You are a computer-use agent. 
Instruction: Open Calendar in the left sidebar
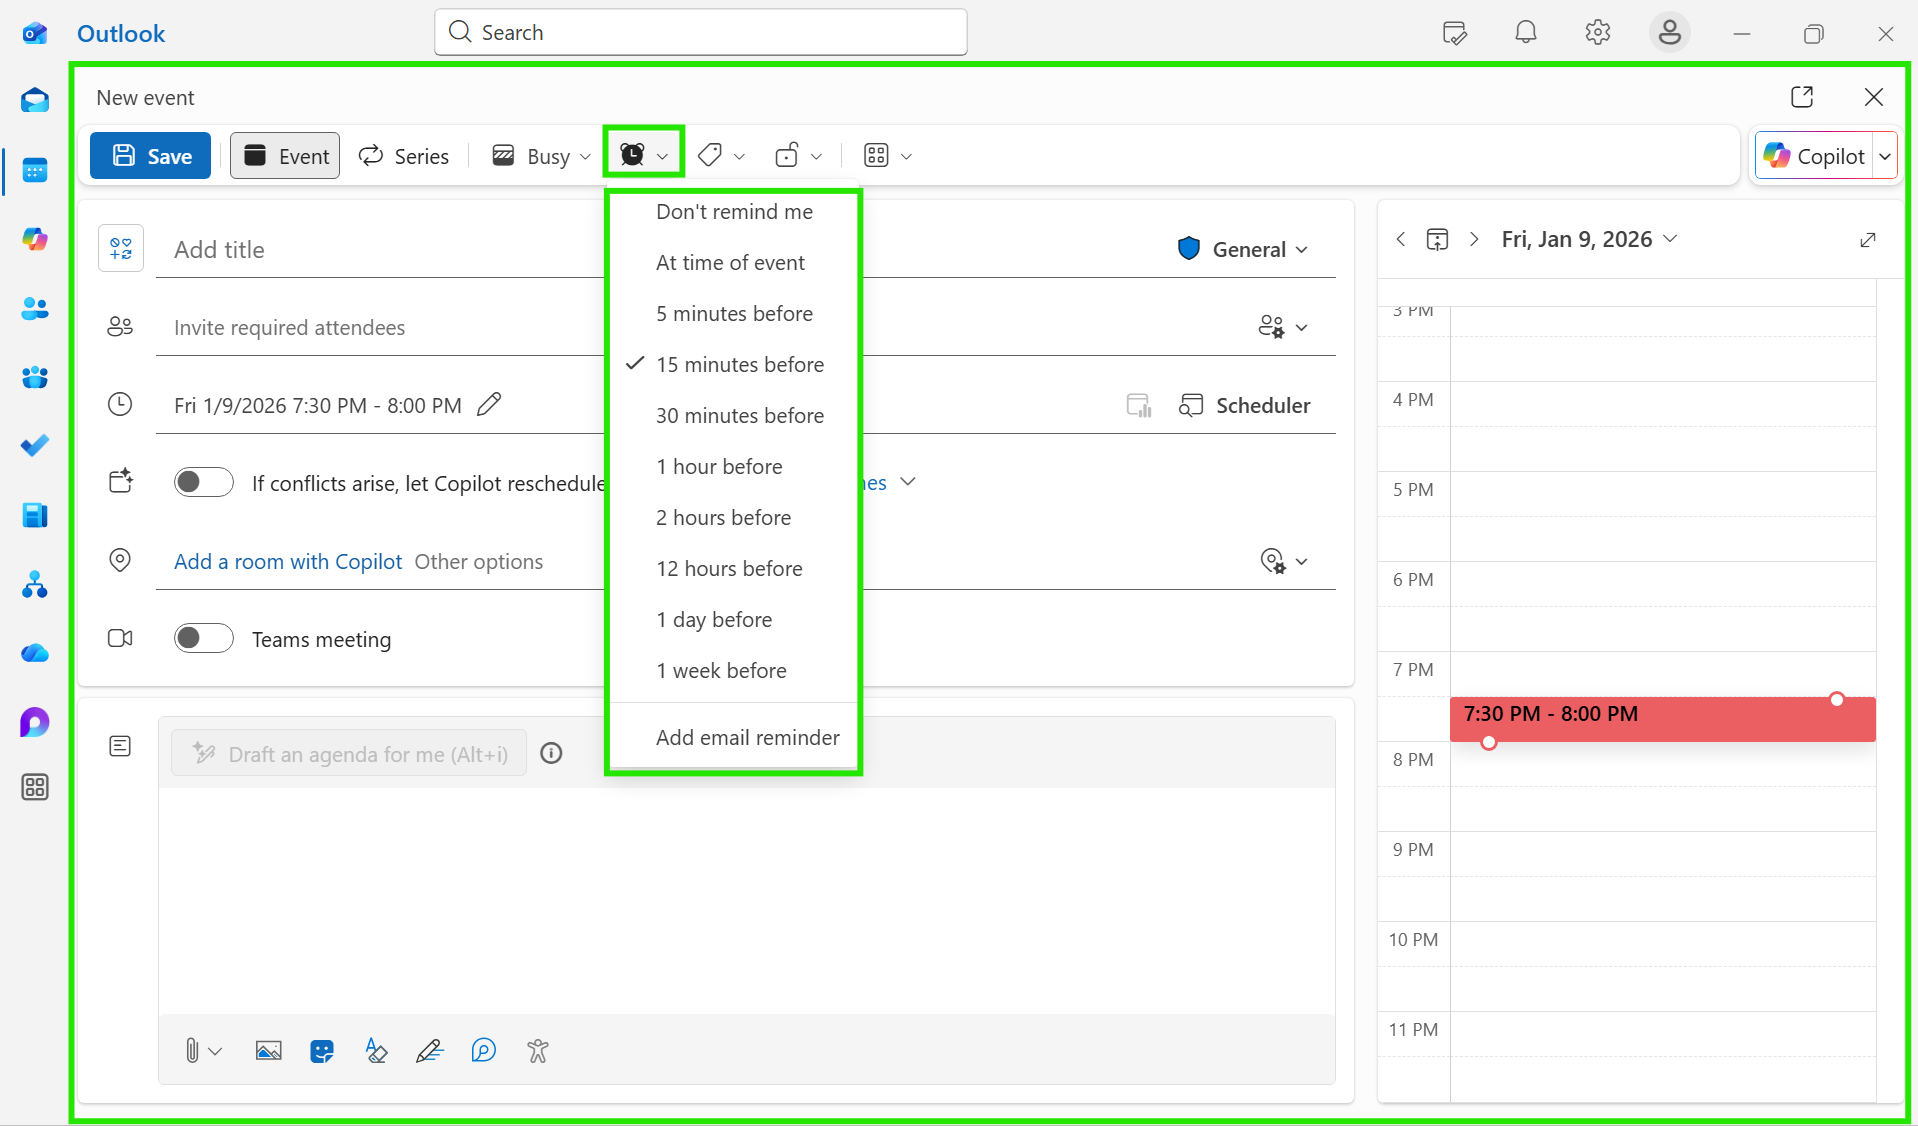click(35, 171)
